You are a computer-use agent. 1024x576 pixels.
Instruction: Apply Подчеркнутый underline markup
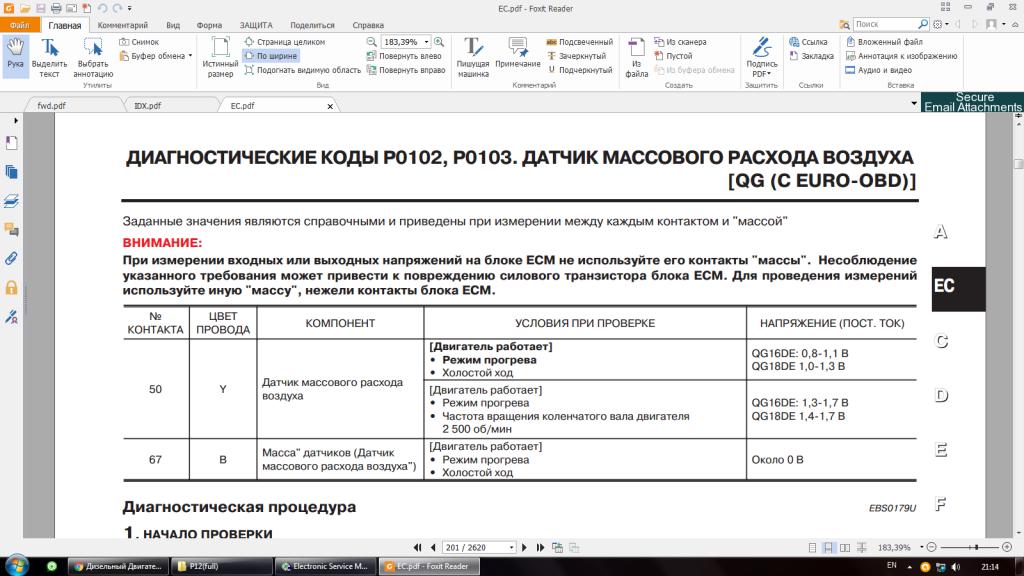pyautogui.click(x=579, y=70)
